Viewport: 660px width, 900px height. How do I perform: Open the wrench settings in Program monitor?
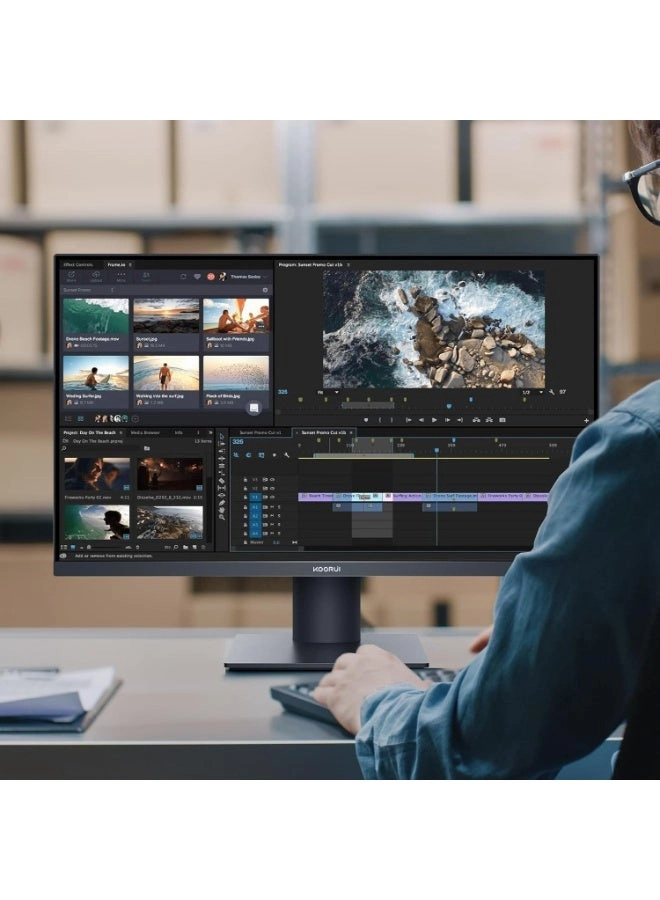click(551, 392)
